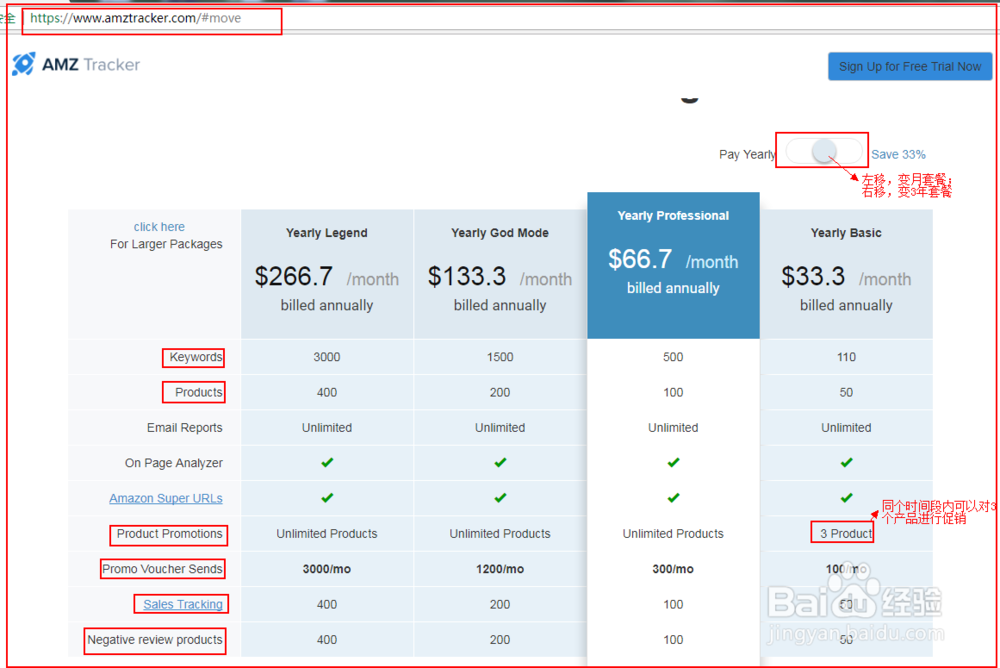This screenshot has height=668, width=1000.
Task: Click the $266.7 per month price
Action: pos(327,277)
